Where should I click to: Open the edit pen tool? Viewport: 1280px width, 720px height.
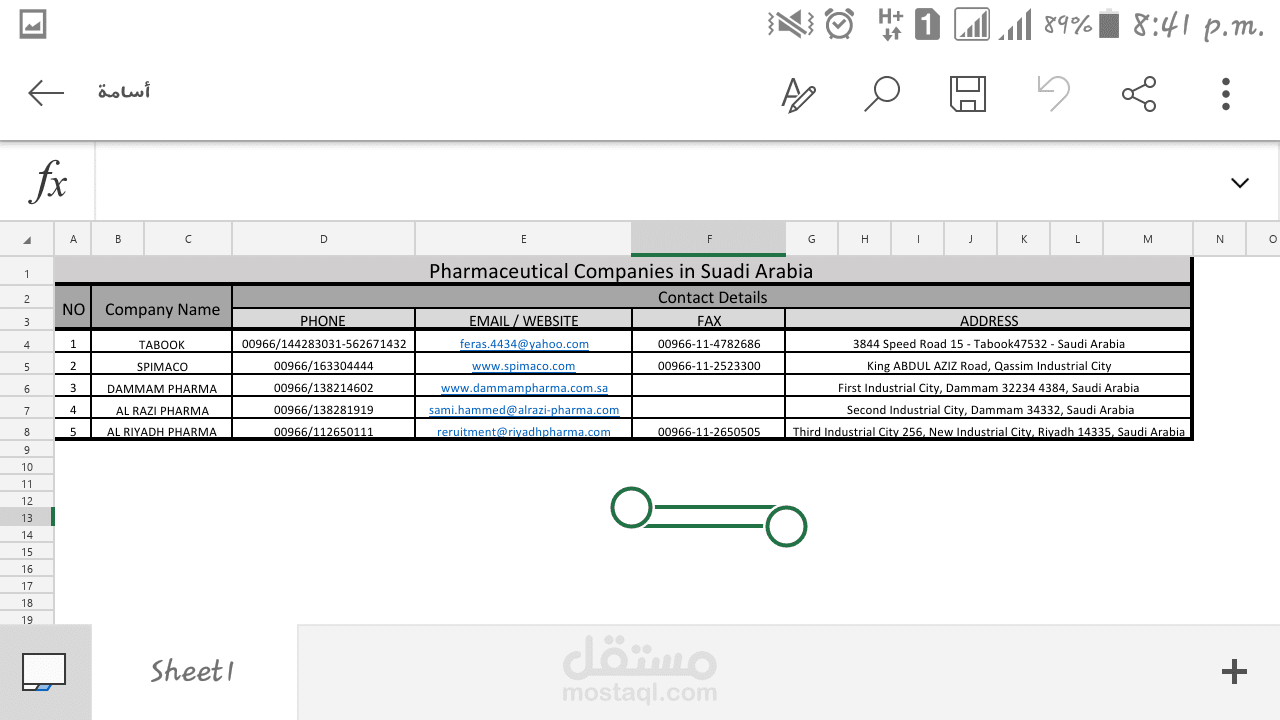pyautogui.click(x=798, y=94)
